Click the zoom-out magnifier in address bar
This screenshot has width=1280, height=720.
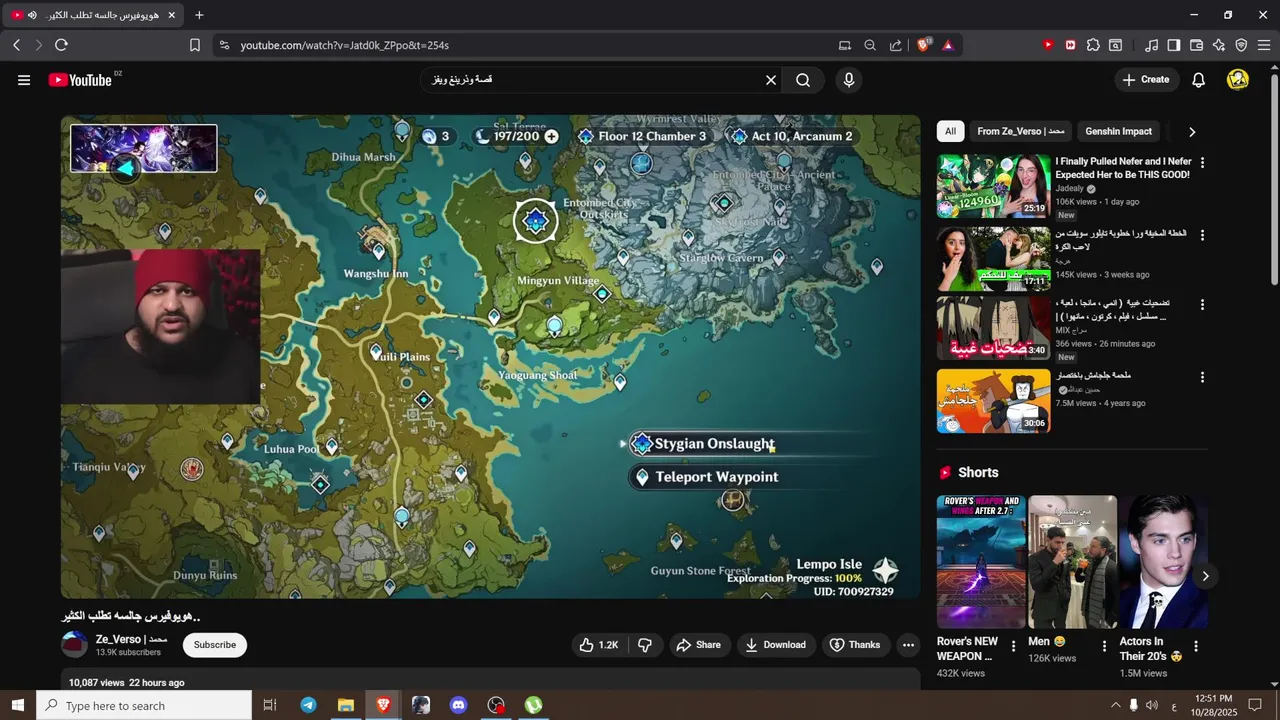click(x=870, y=45)
